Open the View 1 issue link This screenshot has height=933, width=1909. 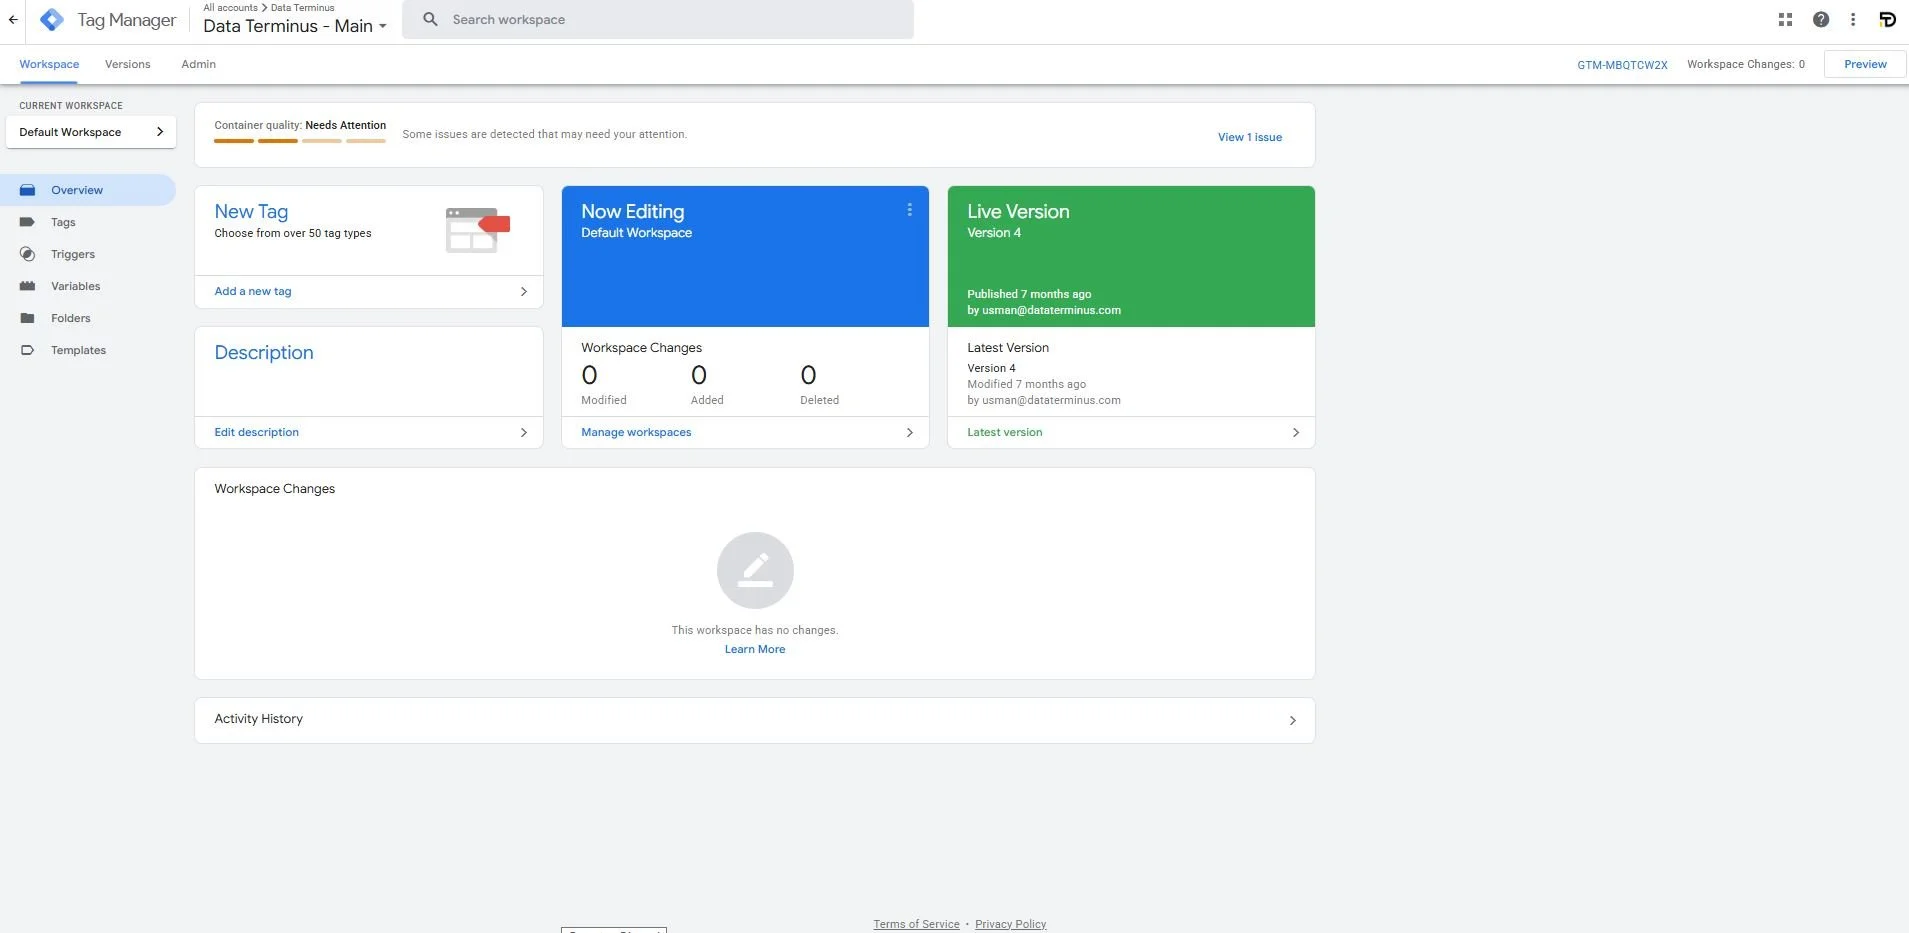(x=1250, y=137)
